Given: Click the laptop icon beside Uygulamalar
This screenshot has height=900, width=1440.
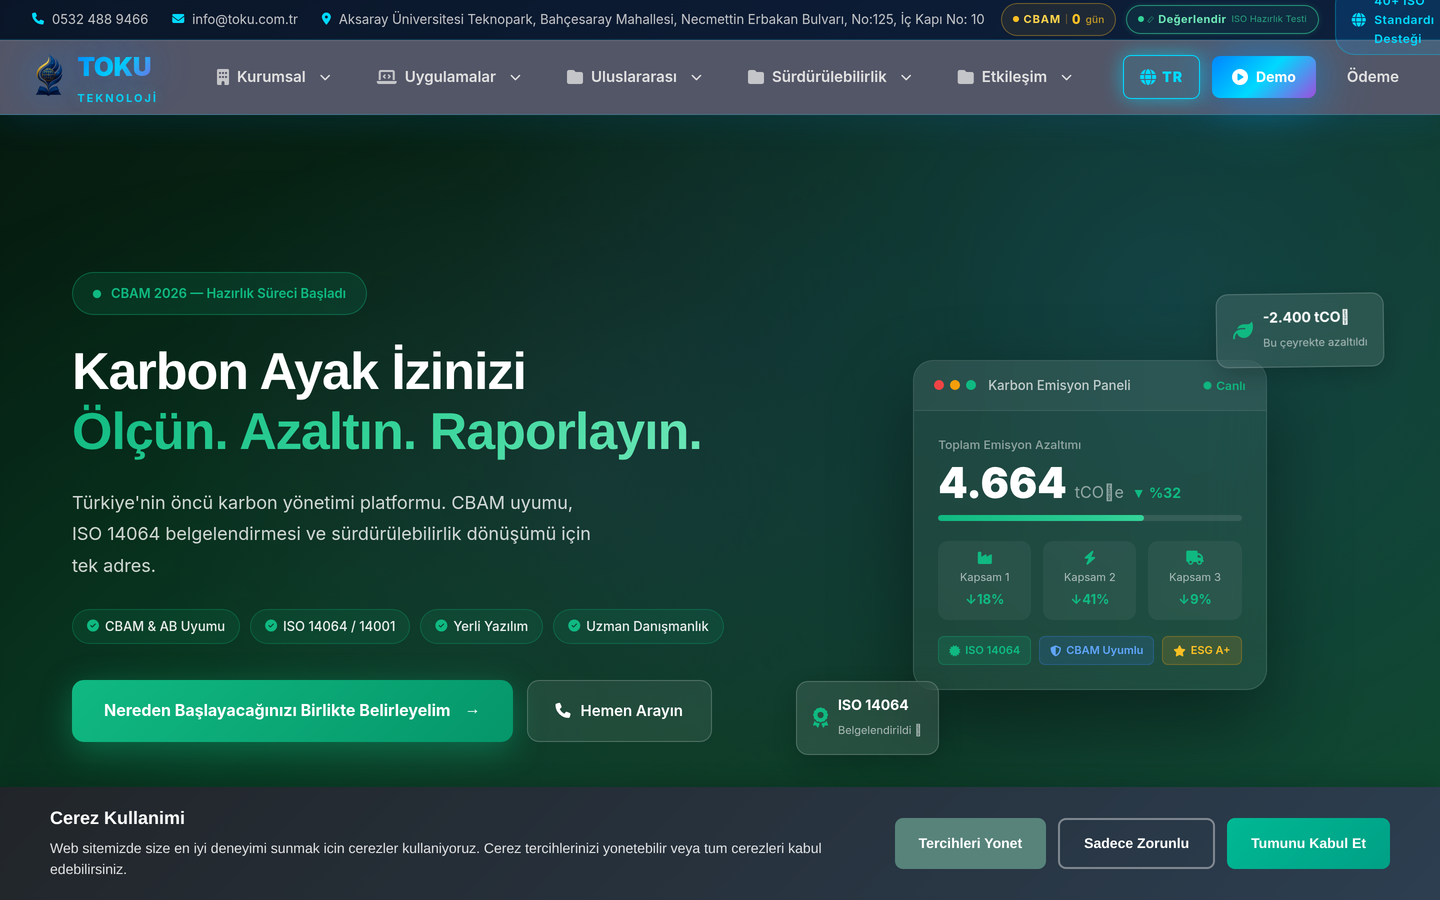Looking at the screenshot, I should click(386, 77).
